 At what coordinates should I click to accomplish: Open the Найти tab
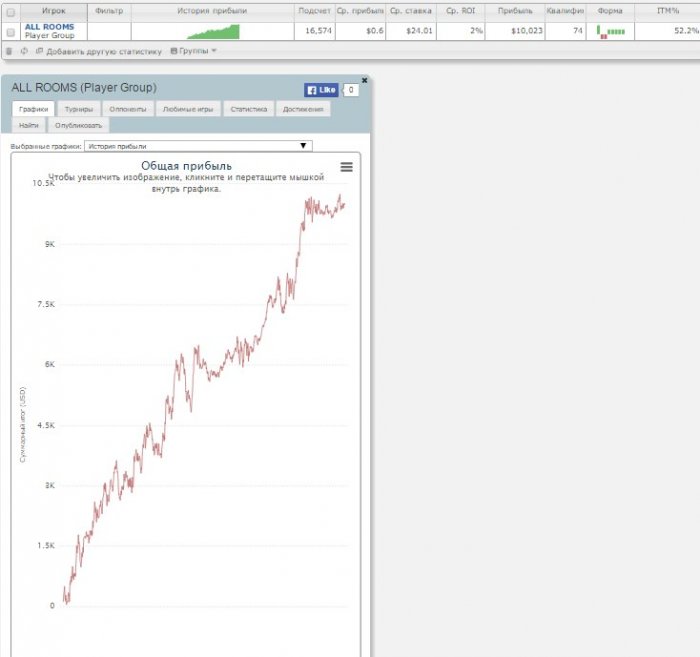29,125
